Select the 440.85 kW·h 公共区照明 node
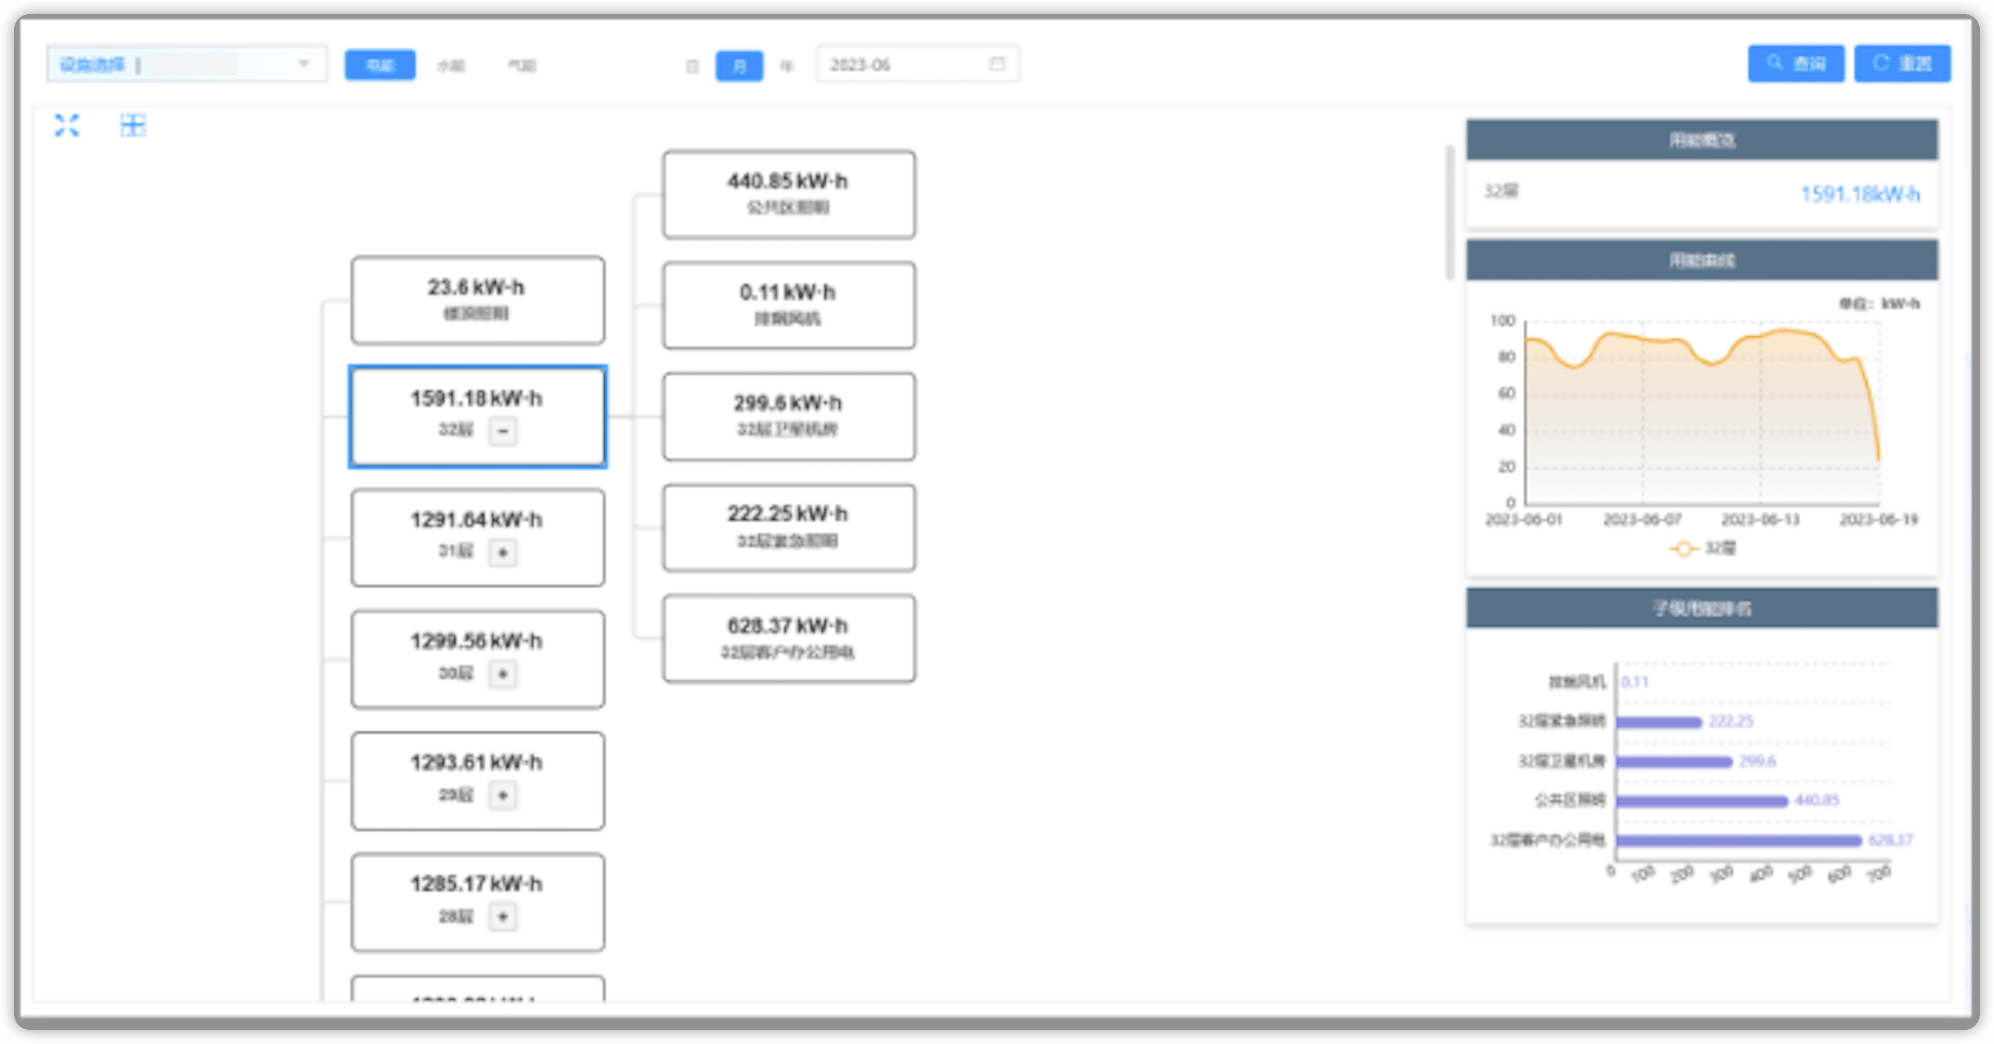Viewport: 1994px width, 1044px height. (x=788, y=194)
